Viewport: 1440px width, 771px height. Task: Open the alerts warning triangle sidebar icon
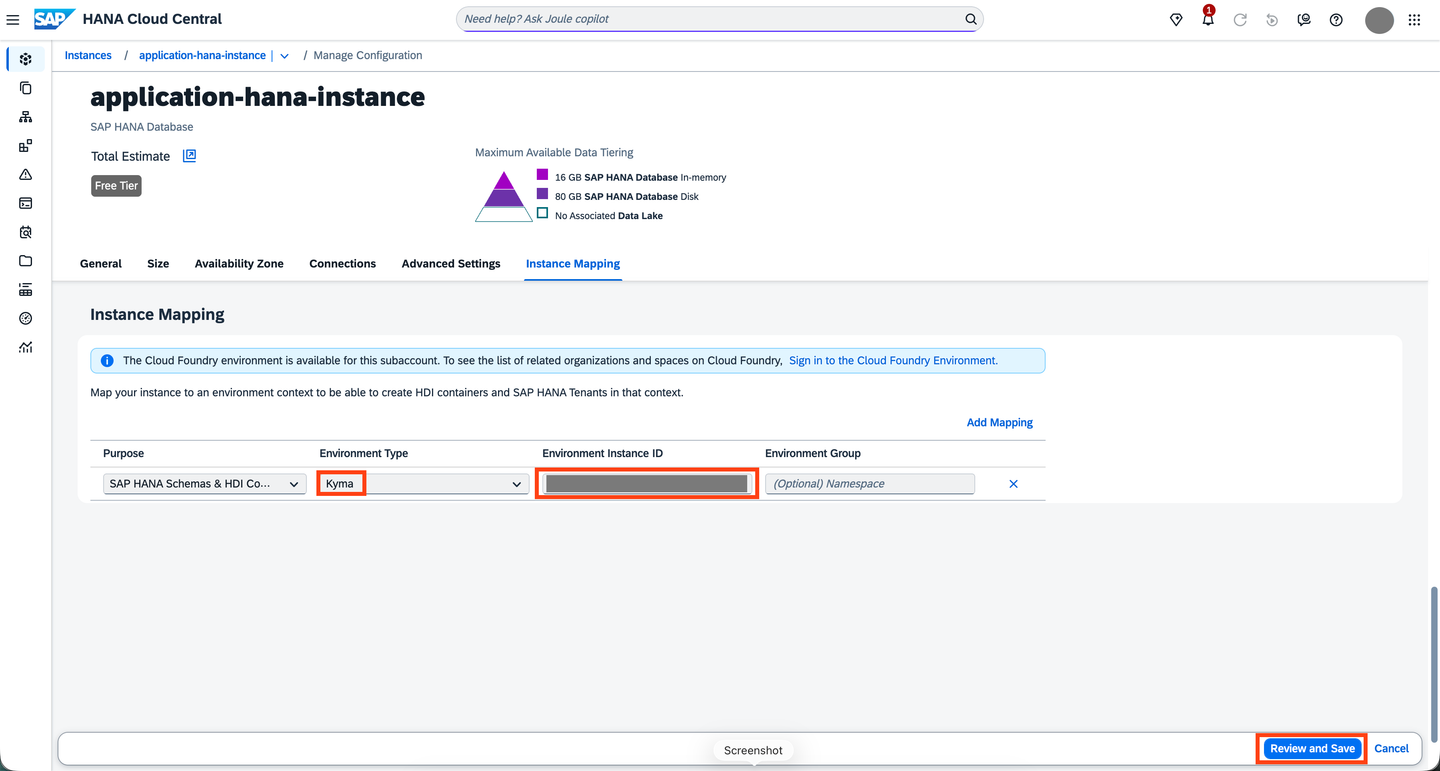[26, 175]
